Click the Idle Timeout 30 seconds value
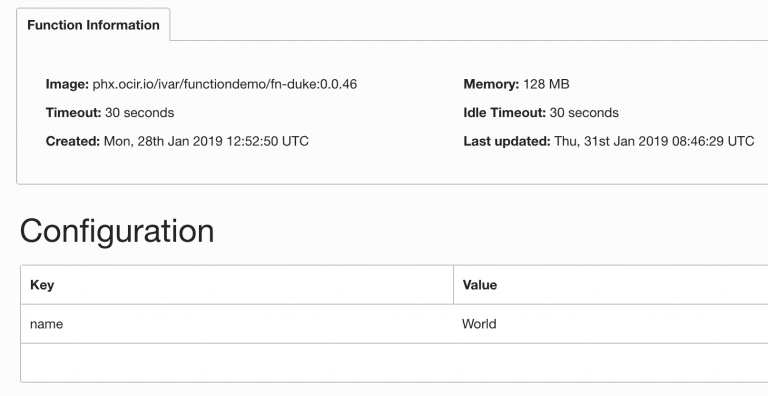Screen dimensions: 768x396 pyautogui.click(x=584, y=113)
